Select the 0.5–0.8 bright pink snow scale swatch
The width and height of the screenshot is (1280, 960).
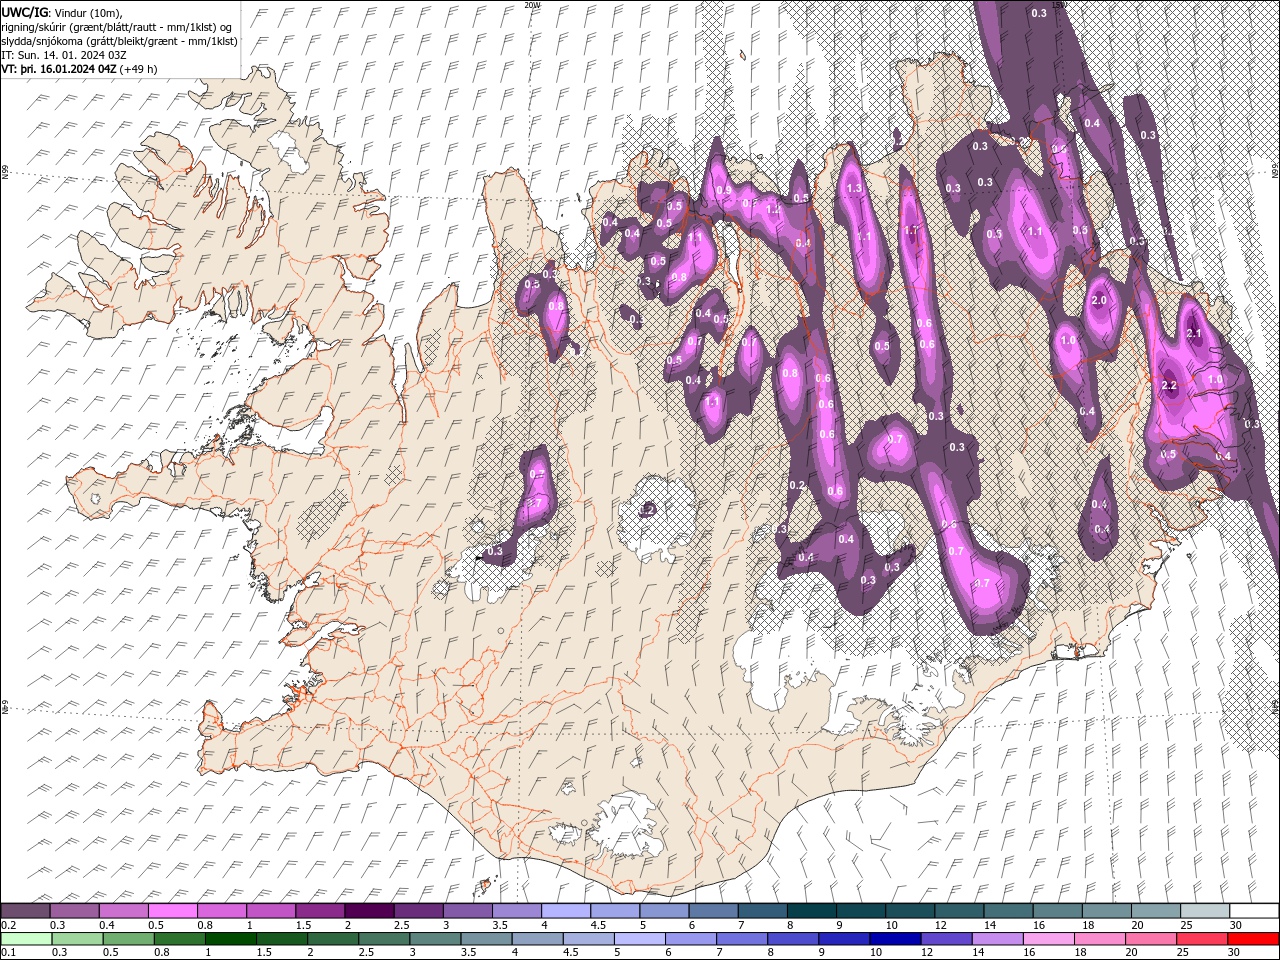pyautogui.click(x=172, y=911)
